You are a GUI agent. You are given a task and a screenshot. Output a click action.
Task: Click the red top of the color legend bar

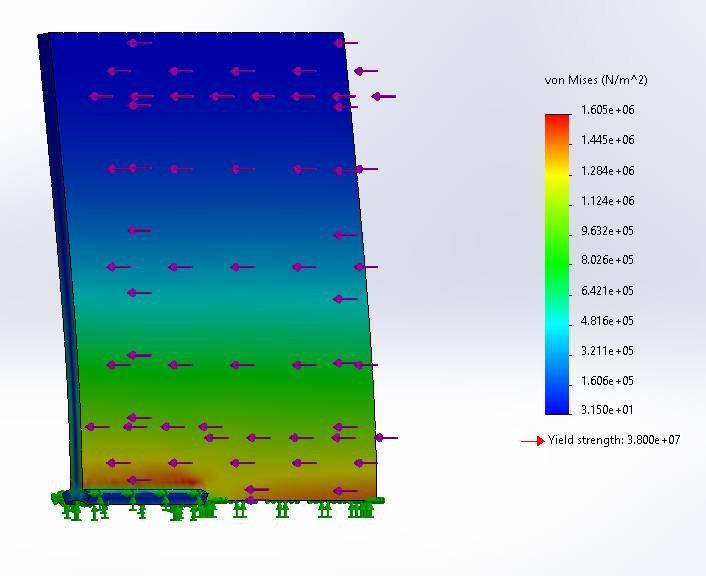pyautogui.click(x=557, y=120)
